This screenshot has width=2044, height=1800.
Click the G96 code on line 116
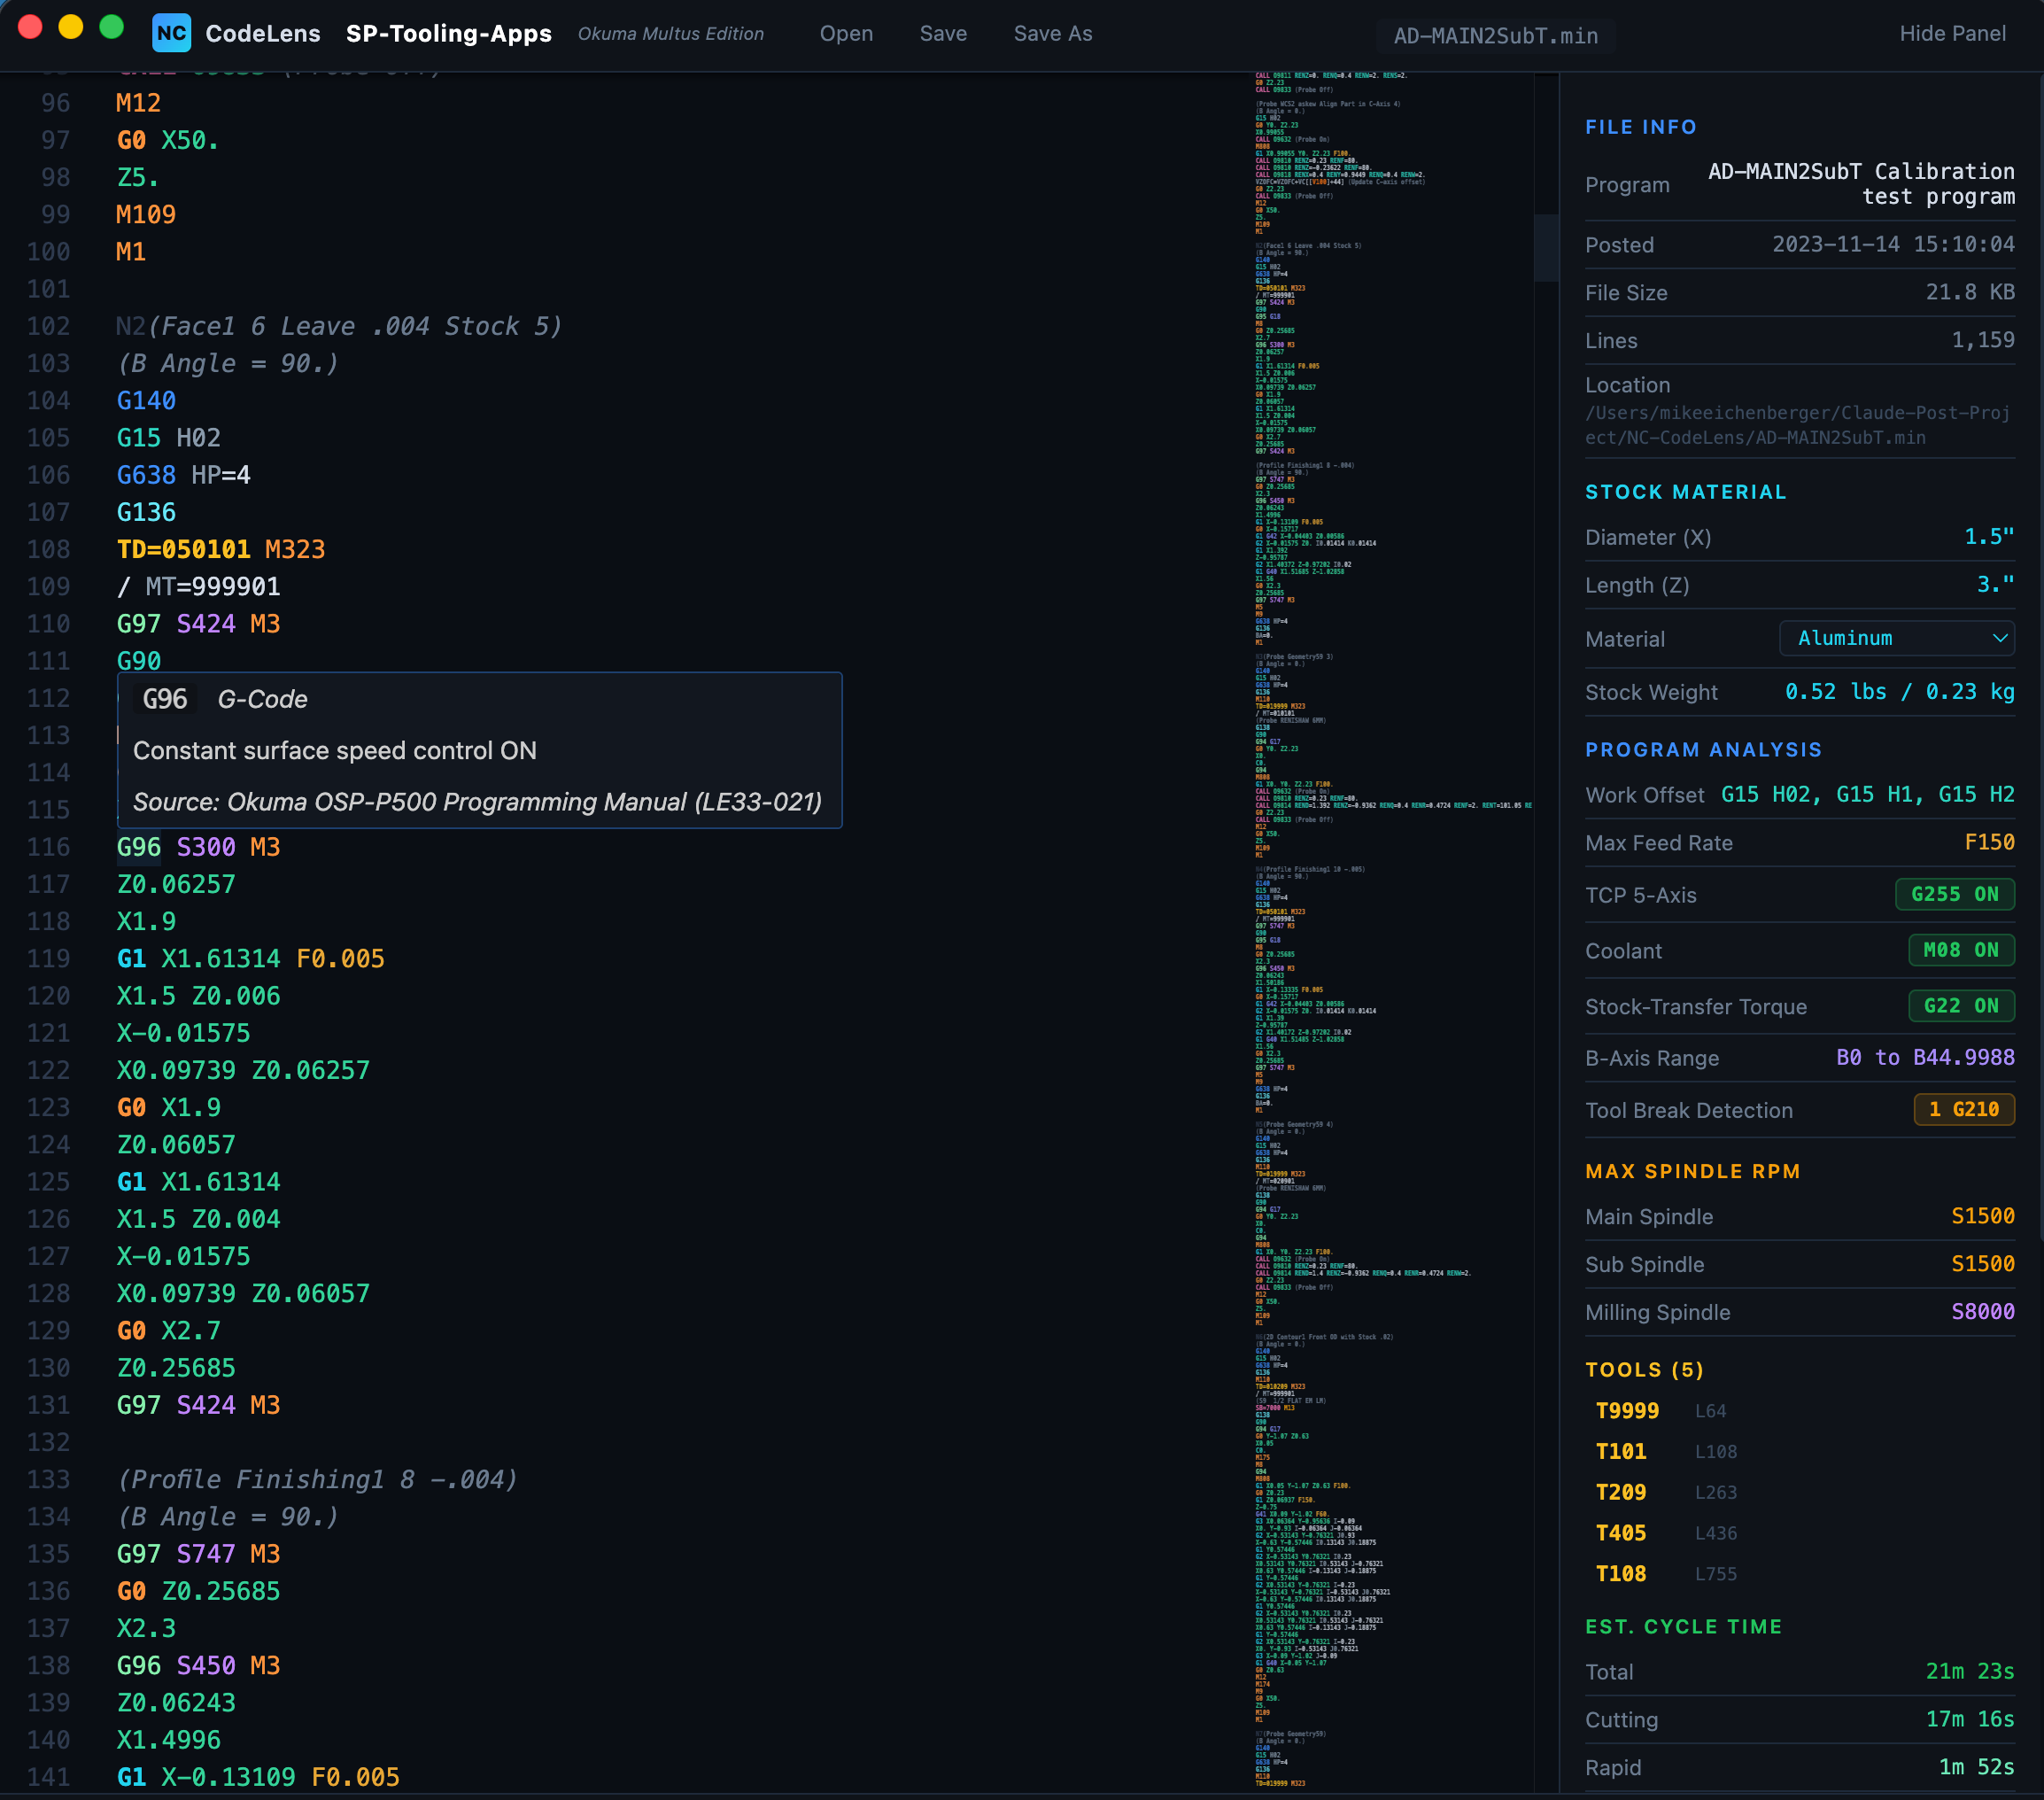click(139, 847)
